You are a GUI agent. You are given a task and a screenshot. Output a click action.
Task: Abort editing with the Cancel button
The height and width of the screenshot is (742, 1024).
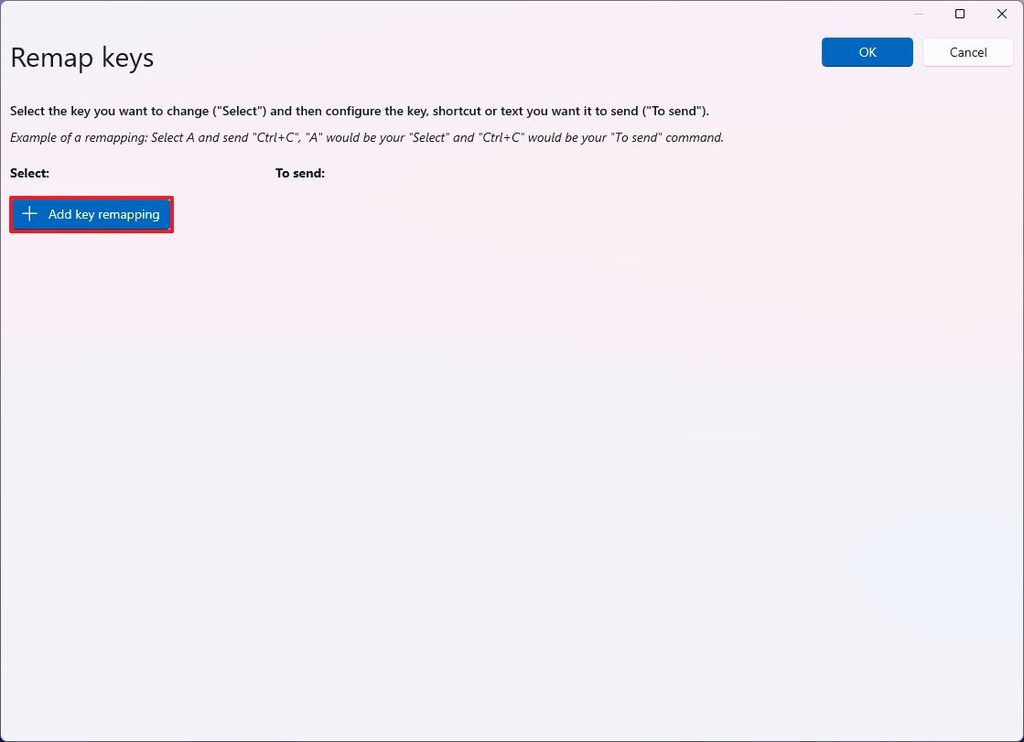pyautogui.click(x=967, y=52)
